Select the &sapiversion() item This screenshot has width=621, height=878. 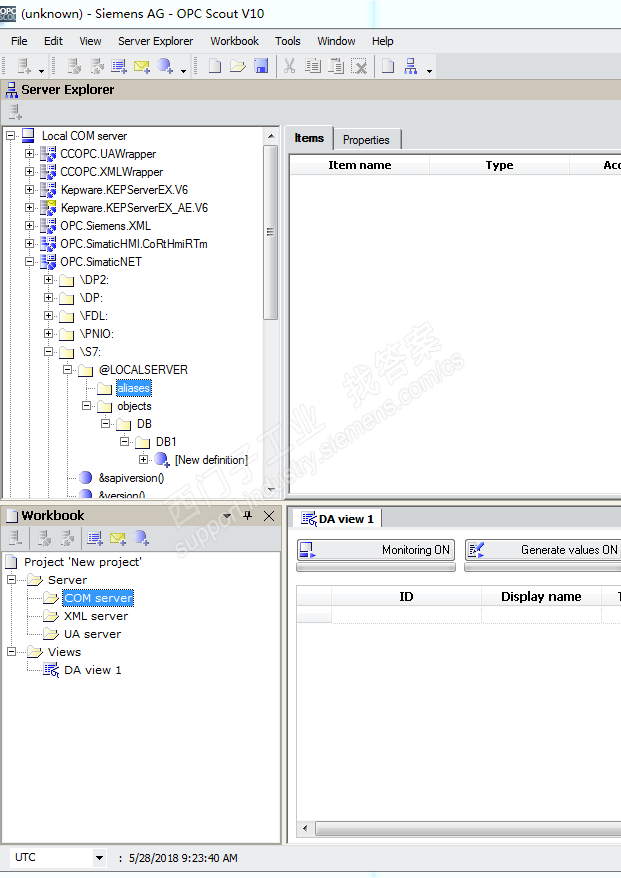tap(131, 478)
